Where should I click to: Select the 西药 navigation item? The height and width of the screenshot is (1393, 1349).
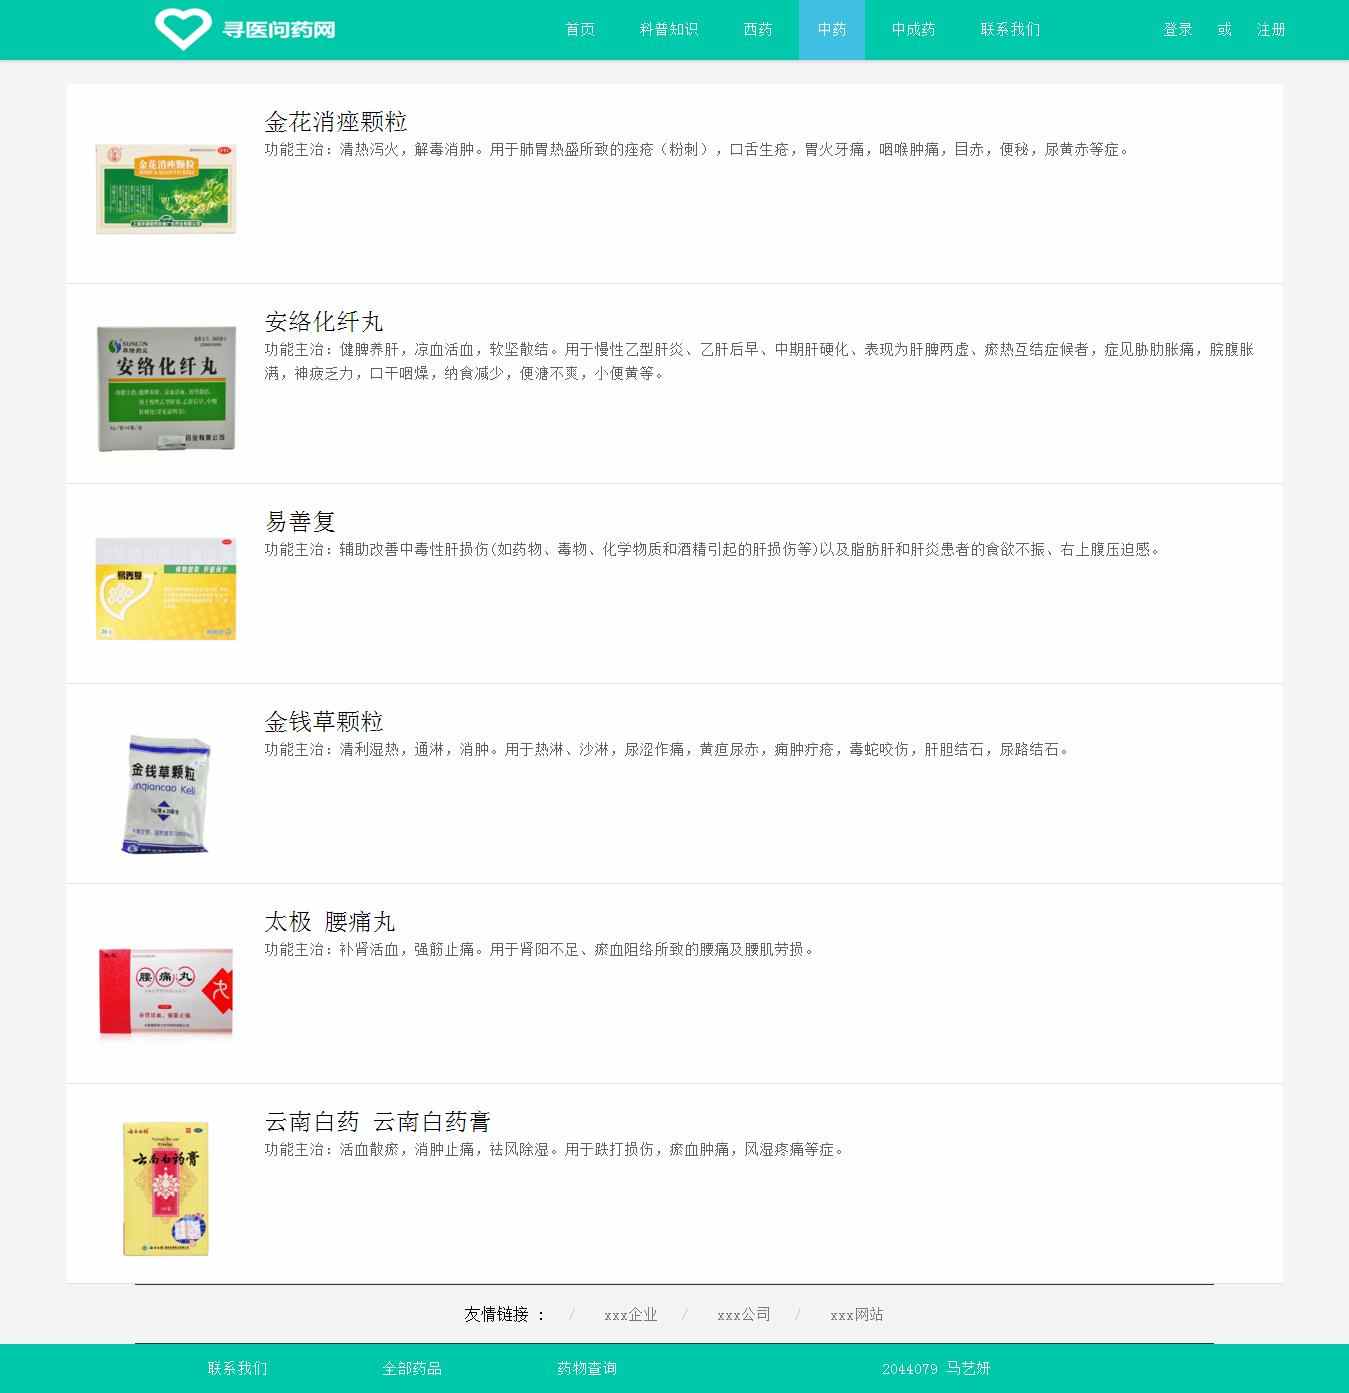[x=758, y=30]
